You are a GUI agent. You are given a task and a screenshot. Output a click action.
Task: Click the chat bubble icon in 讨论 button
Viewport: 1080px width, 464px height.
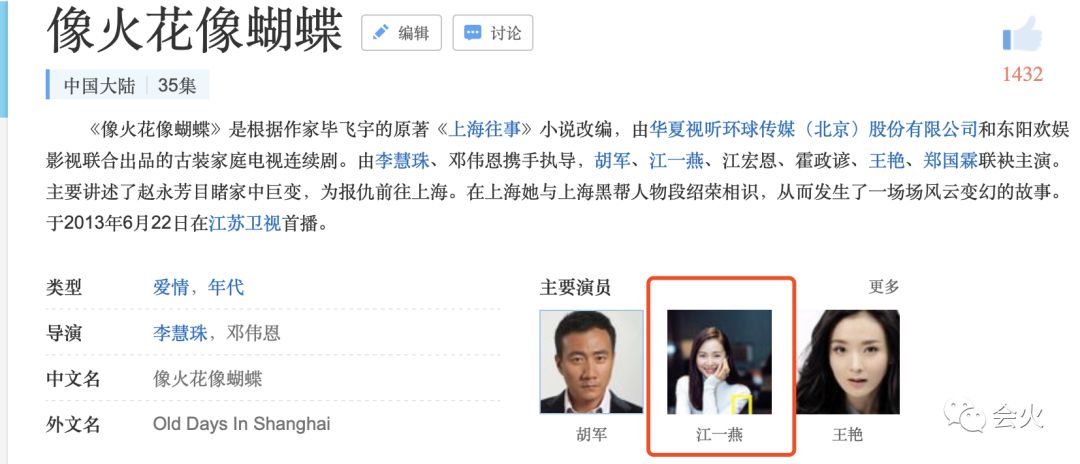pos(472,33)
